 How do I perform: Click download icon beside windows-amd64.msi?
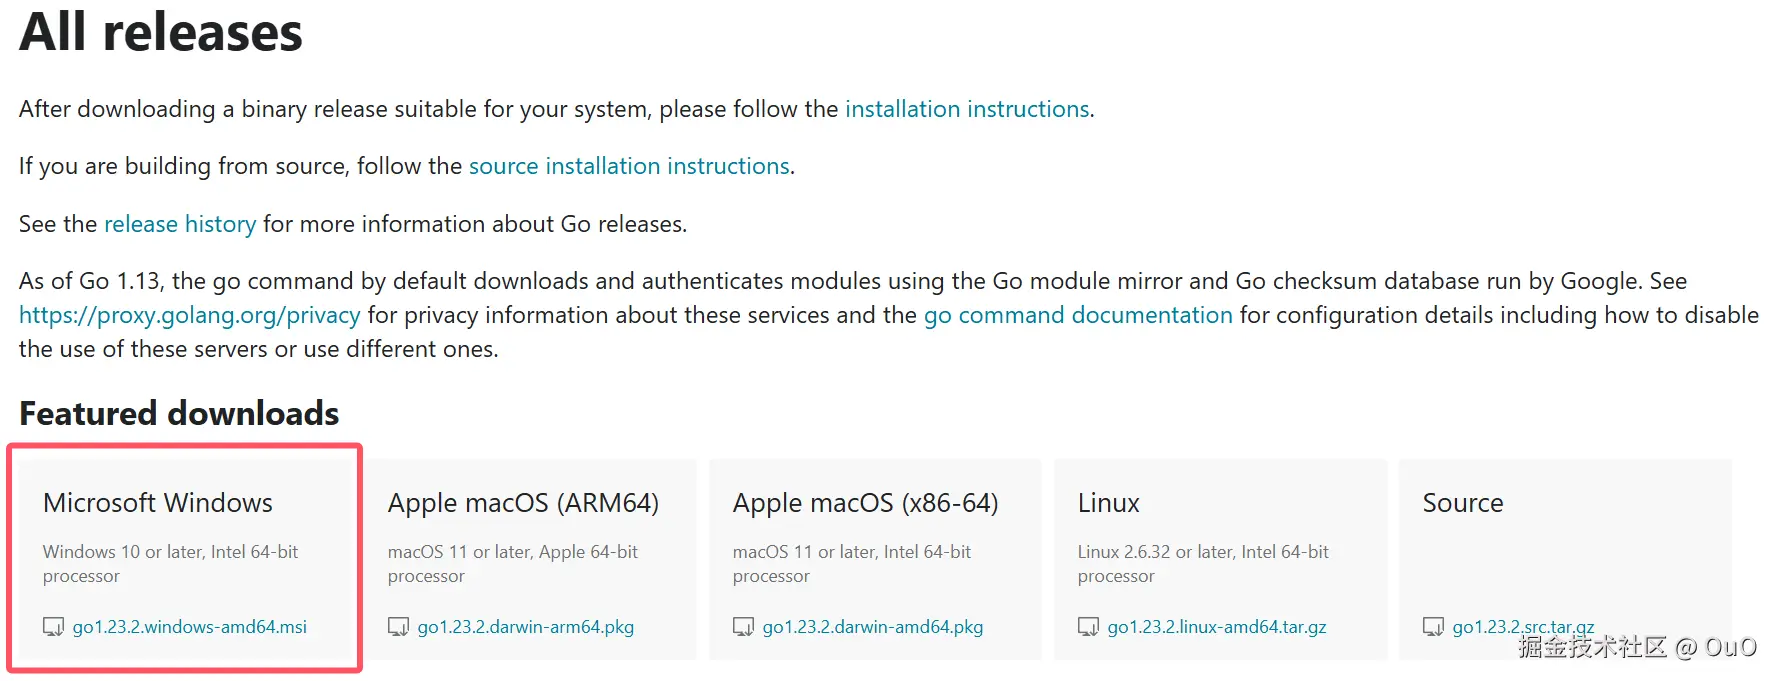coord(53,627)
